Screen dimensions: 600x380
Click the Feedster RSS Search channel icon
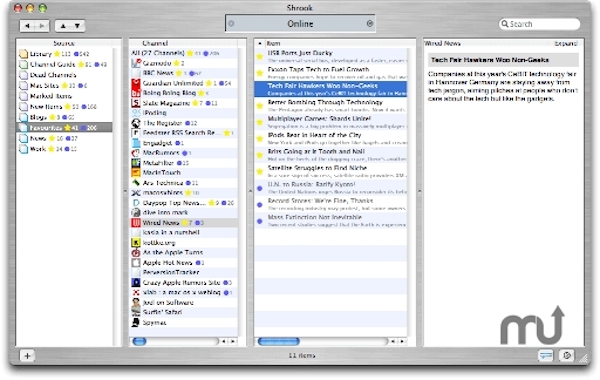pyautogui.click(x=136, y=133)
